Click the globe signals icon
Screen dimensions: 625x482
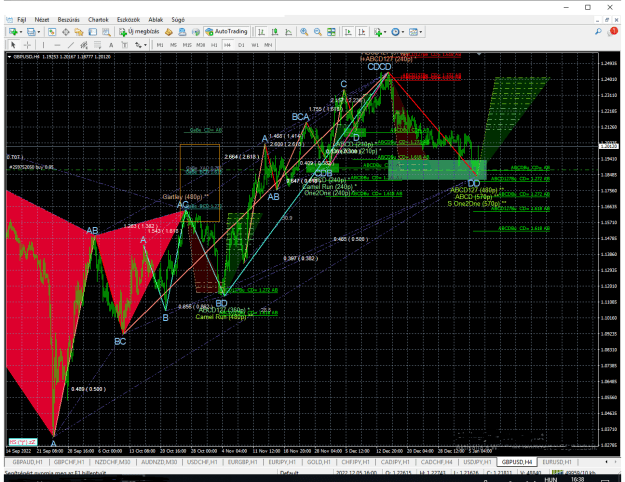coord(196,32)
